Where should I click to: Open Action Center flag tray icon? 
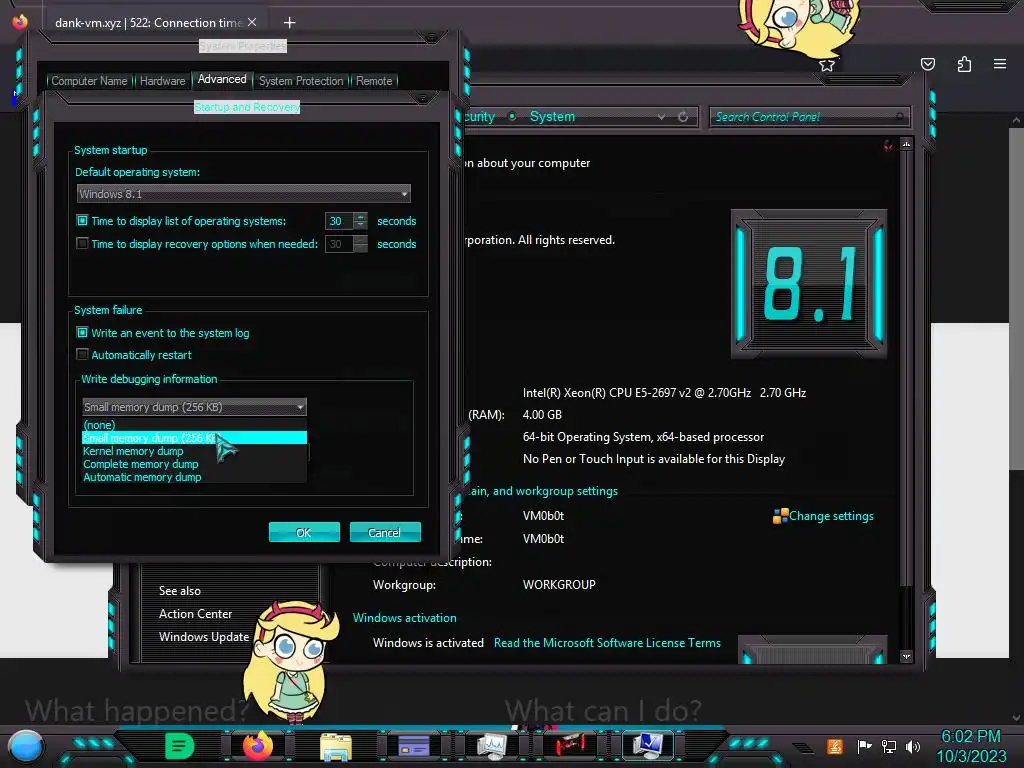(x=864, y=746)
